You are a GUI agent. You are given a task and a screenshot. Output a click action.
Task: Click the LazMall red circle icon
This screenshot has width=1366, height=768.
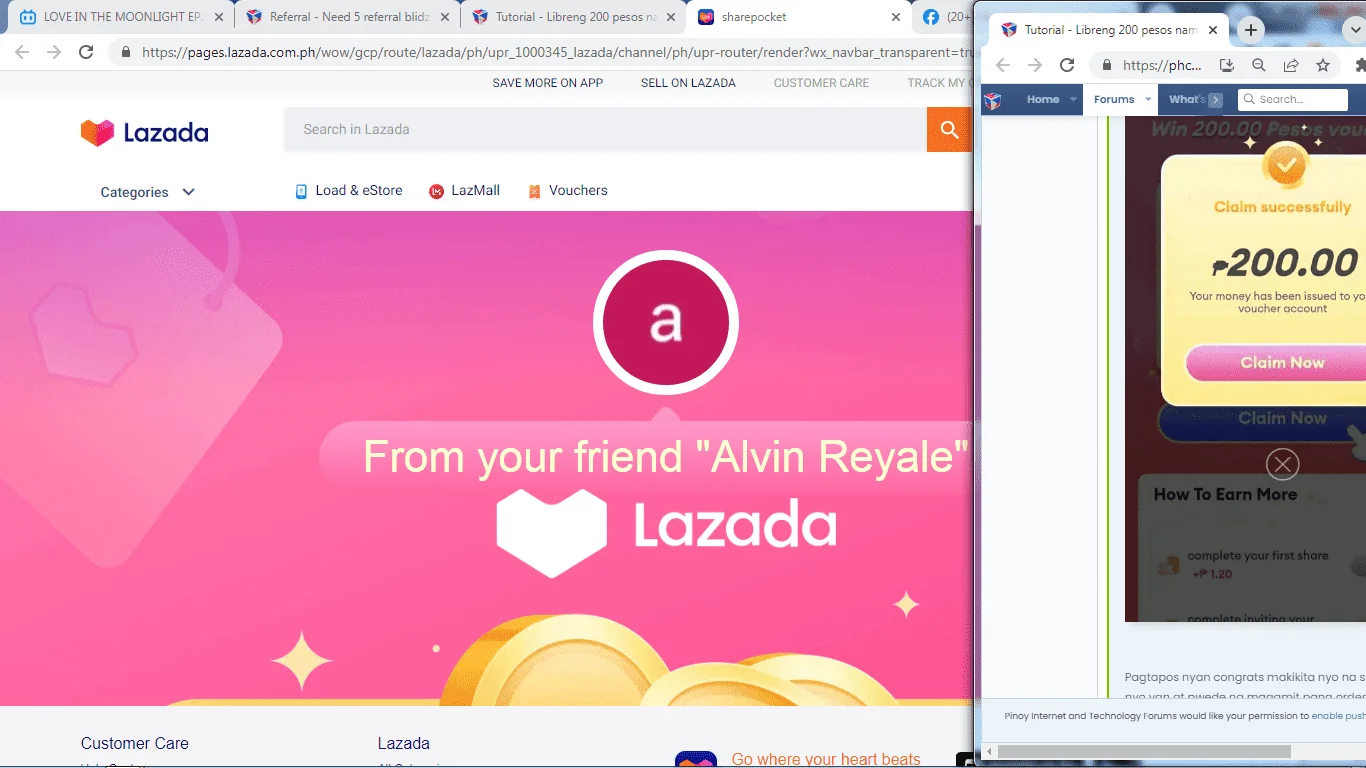pyautogui.click(x=436, y=191)
